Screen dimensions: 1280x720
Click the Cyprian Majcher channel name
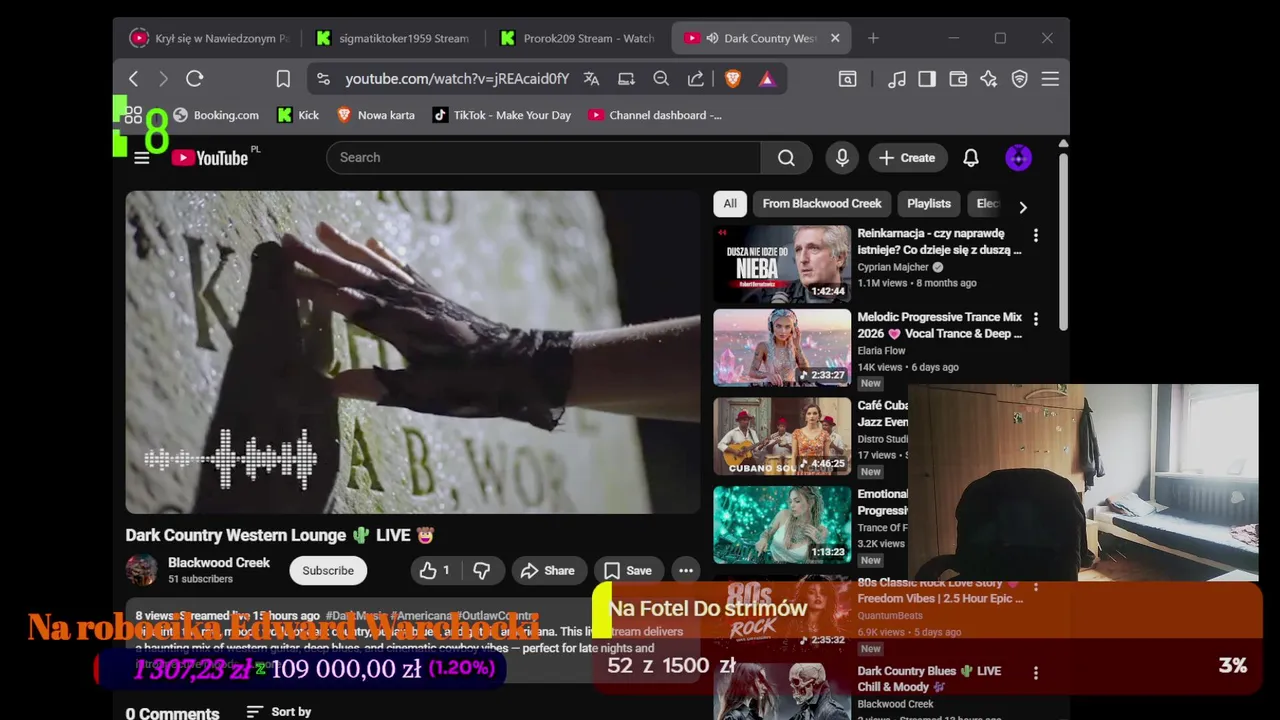pyautogui.click(x=893, y=267)
